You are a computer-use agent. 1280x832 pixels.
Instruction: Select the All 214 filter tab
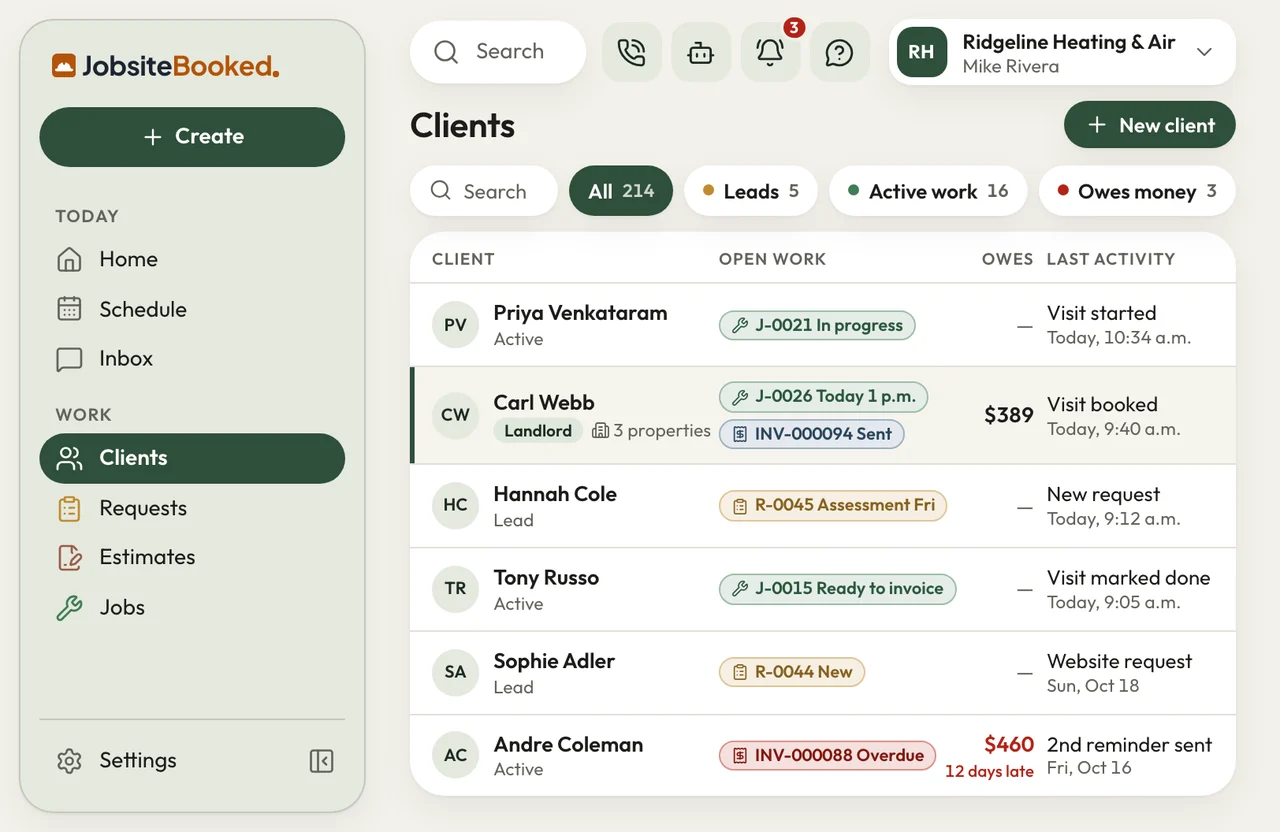(621, 191)
